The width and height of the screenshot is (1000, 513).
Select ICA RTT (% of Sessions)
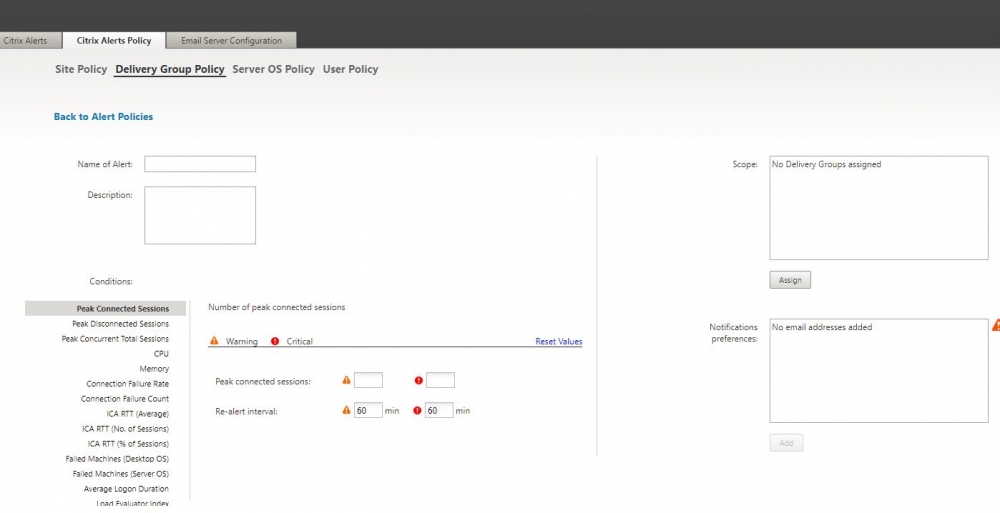click(128, 444)
